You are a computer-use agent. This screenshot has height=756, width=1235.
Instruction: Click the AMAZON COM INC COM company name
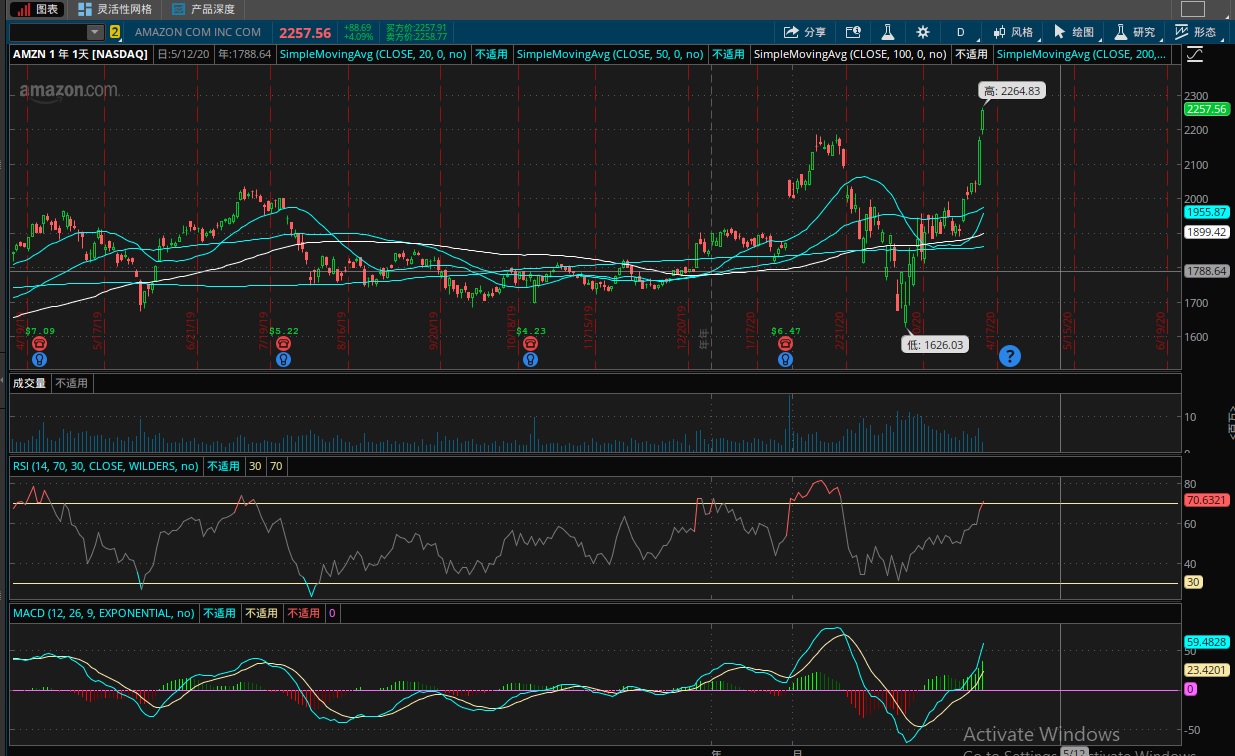click(x=198, y=32)
